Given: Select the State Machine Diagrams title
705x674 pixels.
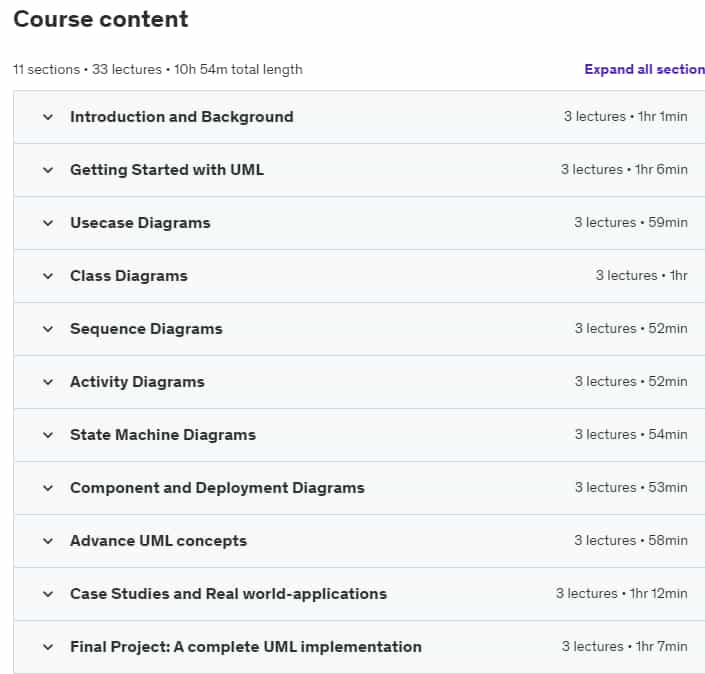Looking at the screenshot, I should point(163,435).
